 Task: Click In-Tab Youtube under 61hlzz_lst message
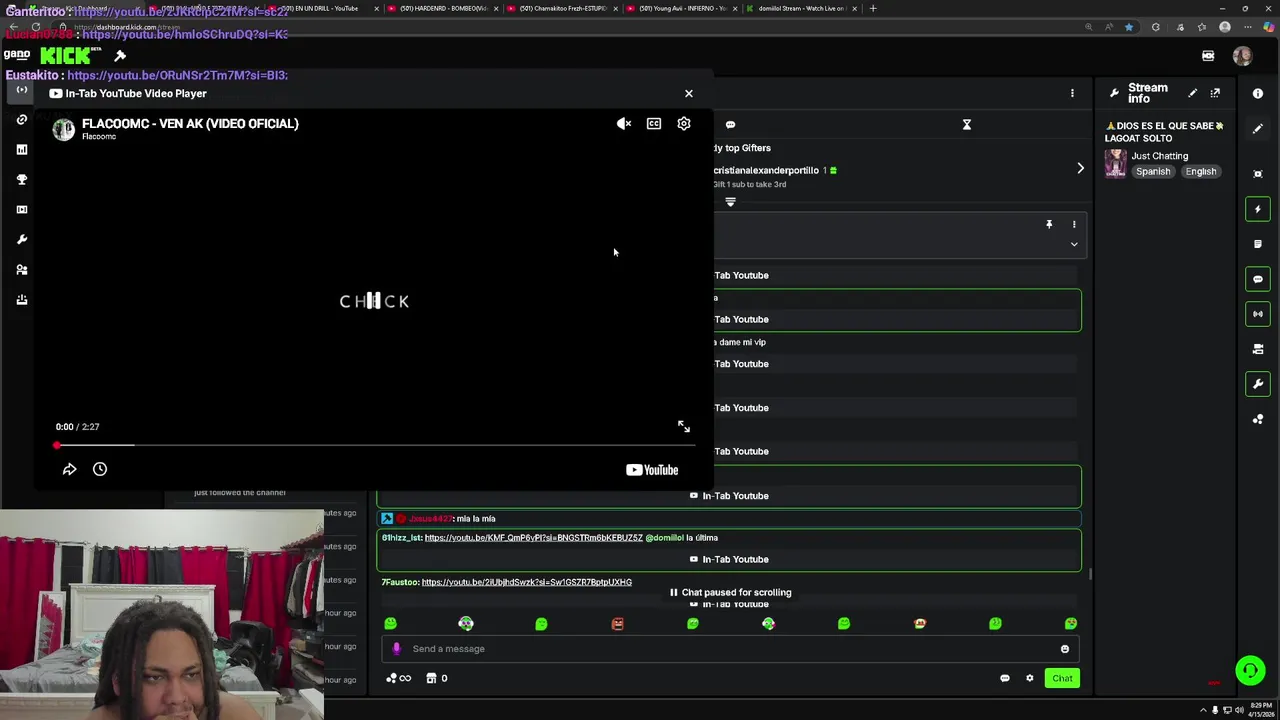click(x=729, y=559)
